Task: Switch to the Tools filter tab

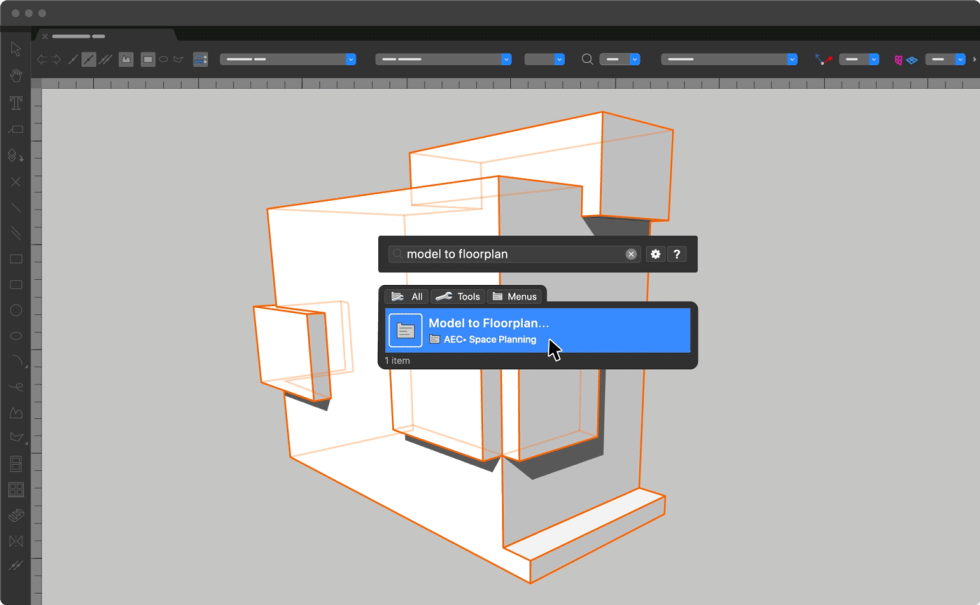Action: coord(458,296)
